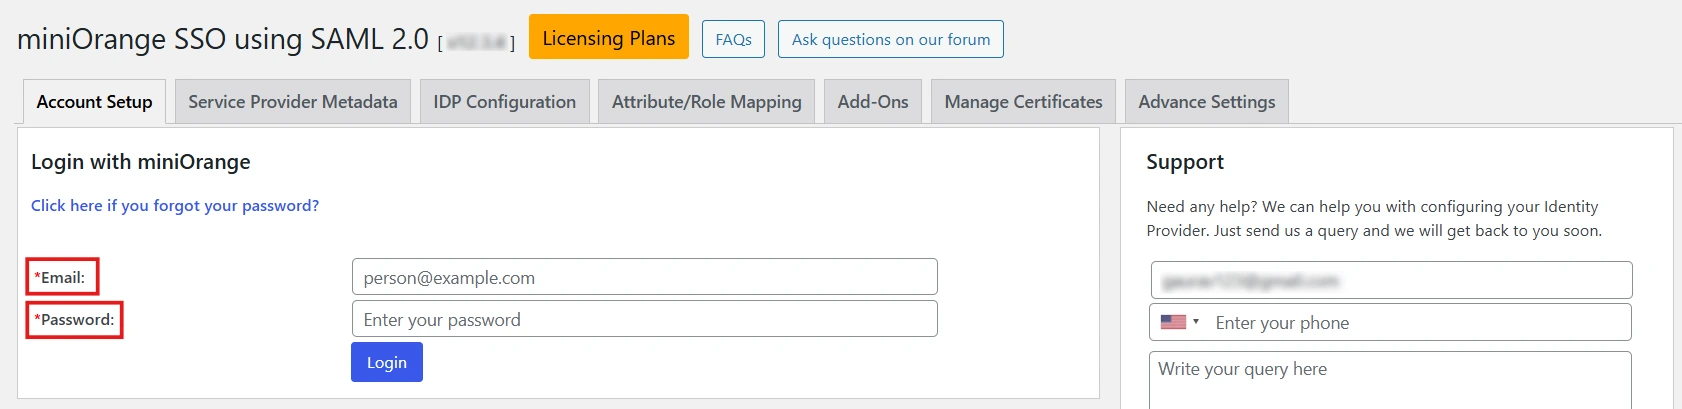The width and height of the screenshot is (1682, 409).
Task: Click the Enter your password field
Action: pyautogui.click(x=644, y=319)
